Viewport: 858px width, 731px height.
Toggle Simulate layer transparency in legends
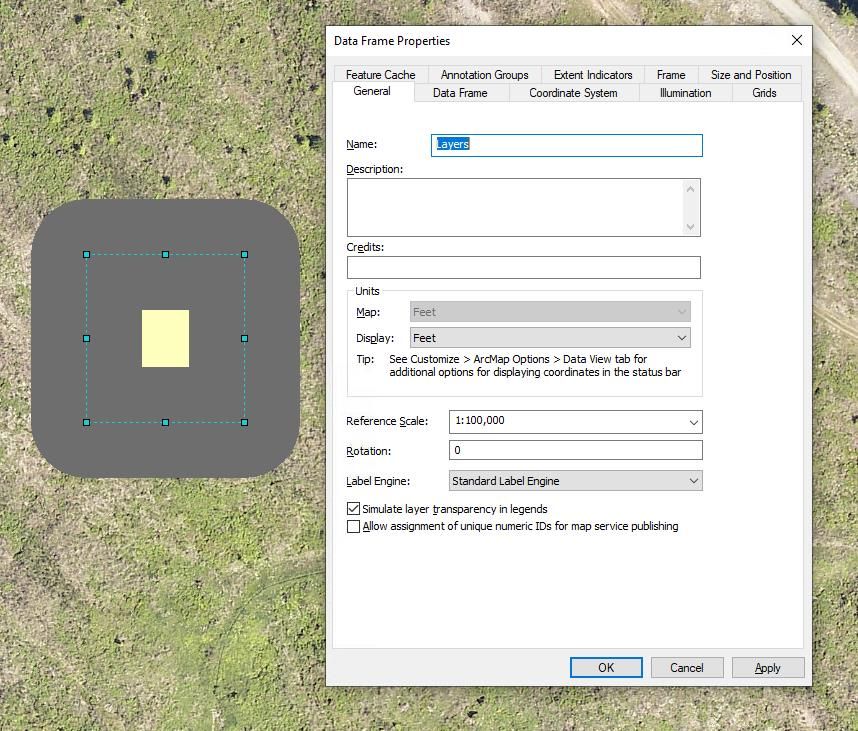353,509
